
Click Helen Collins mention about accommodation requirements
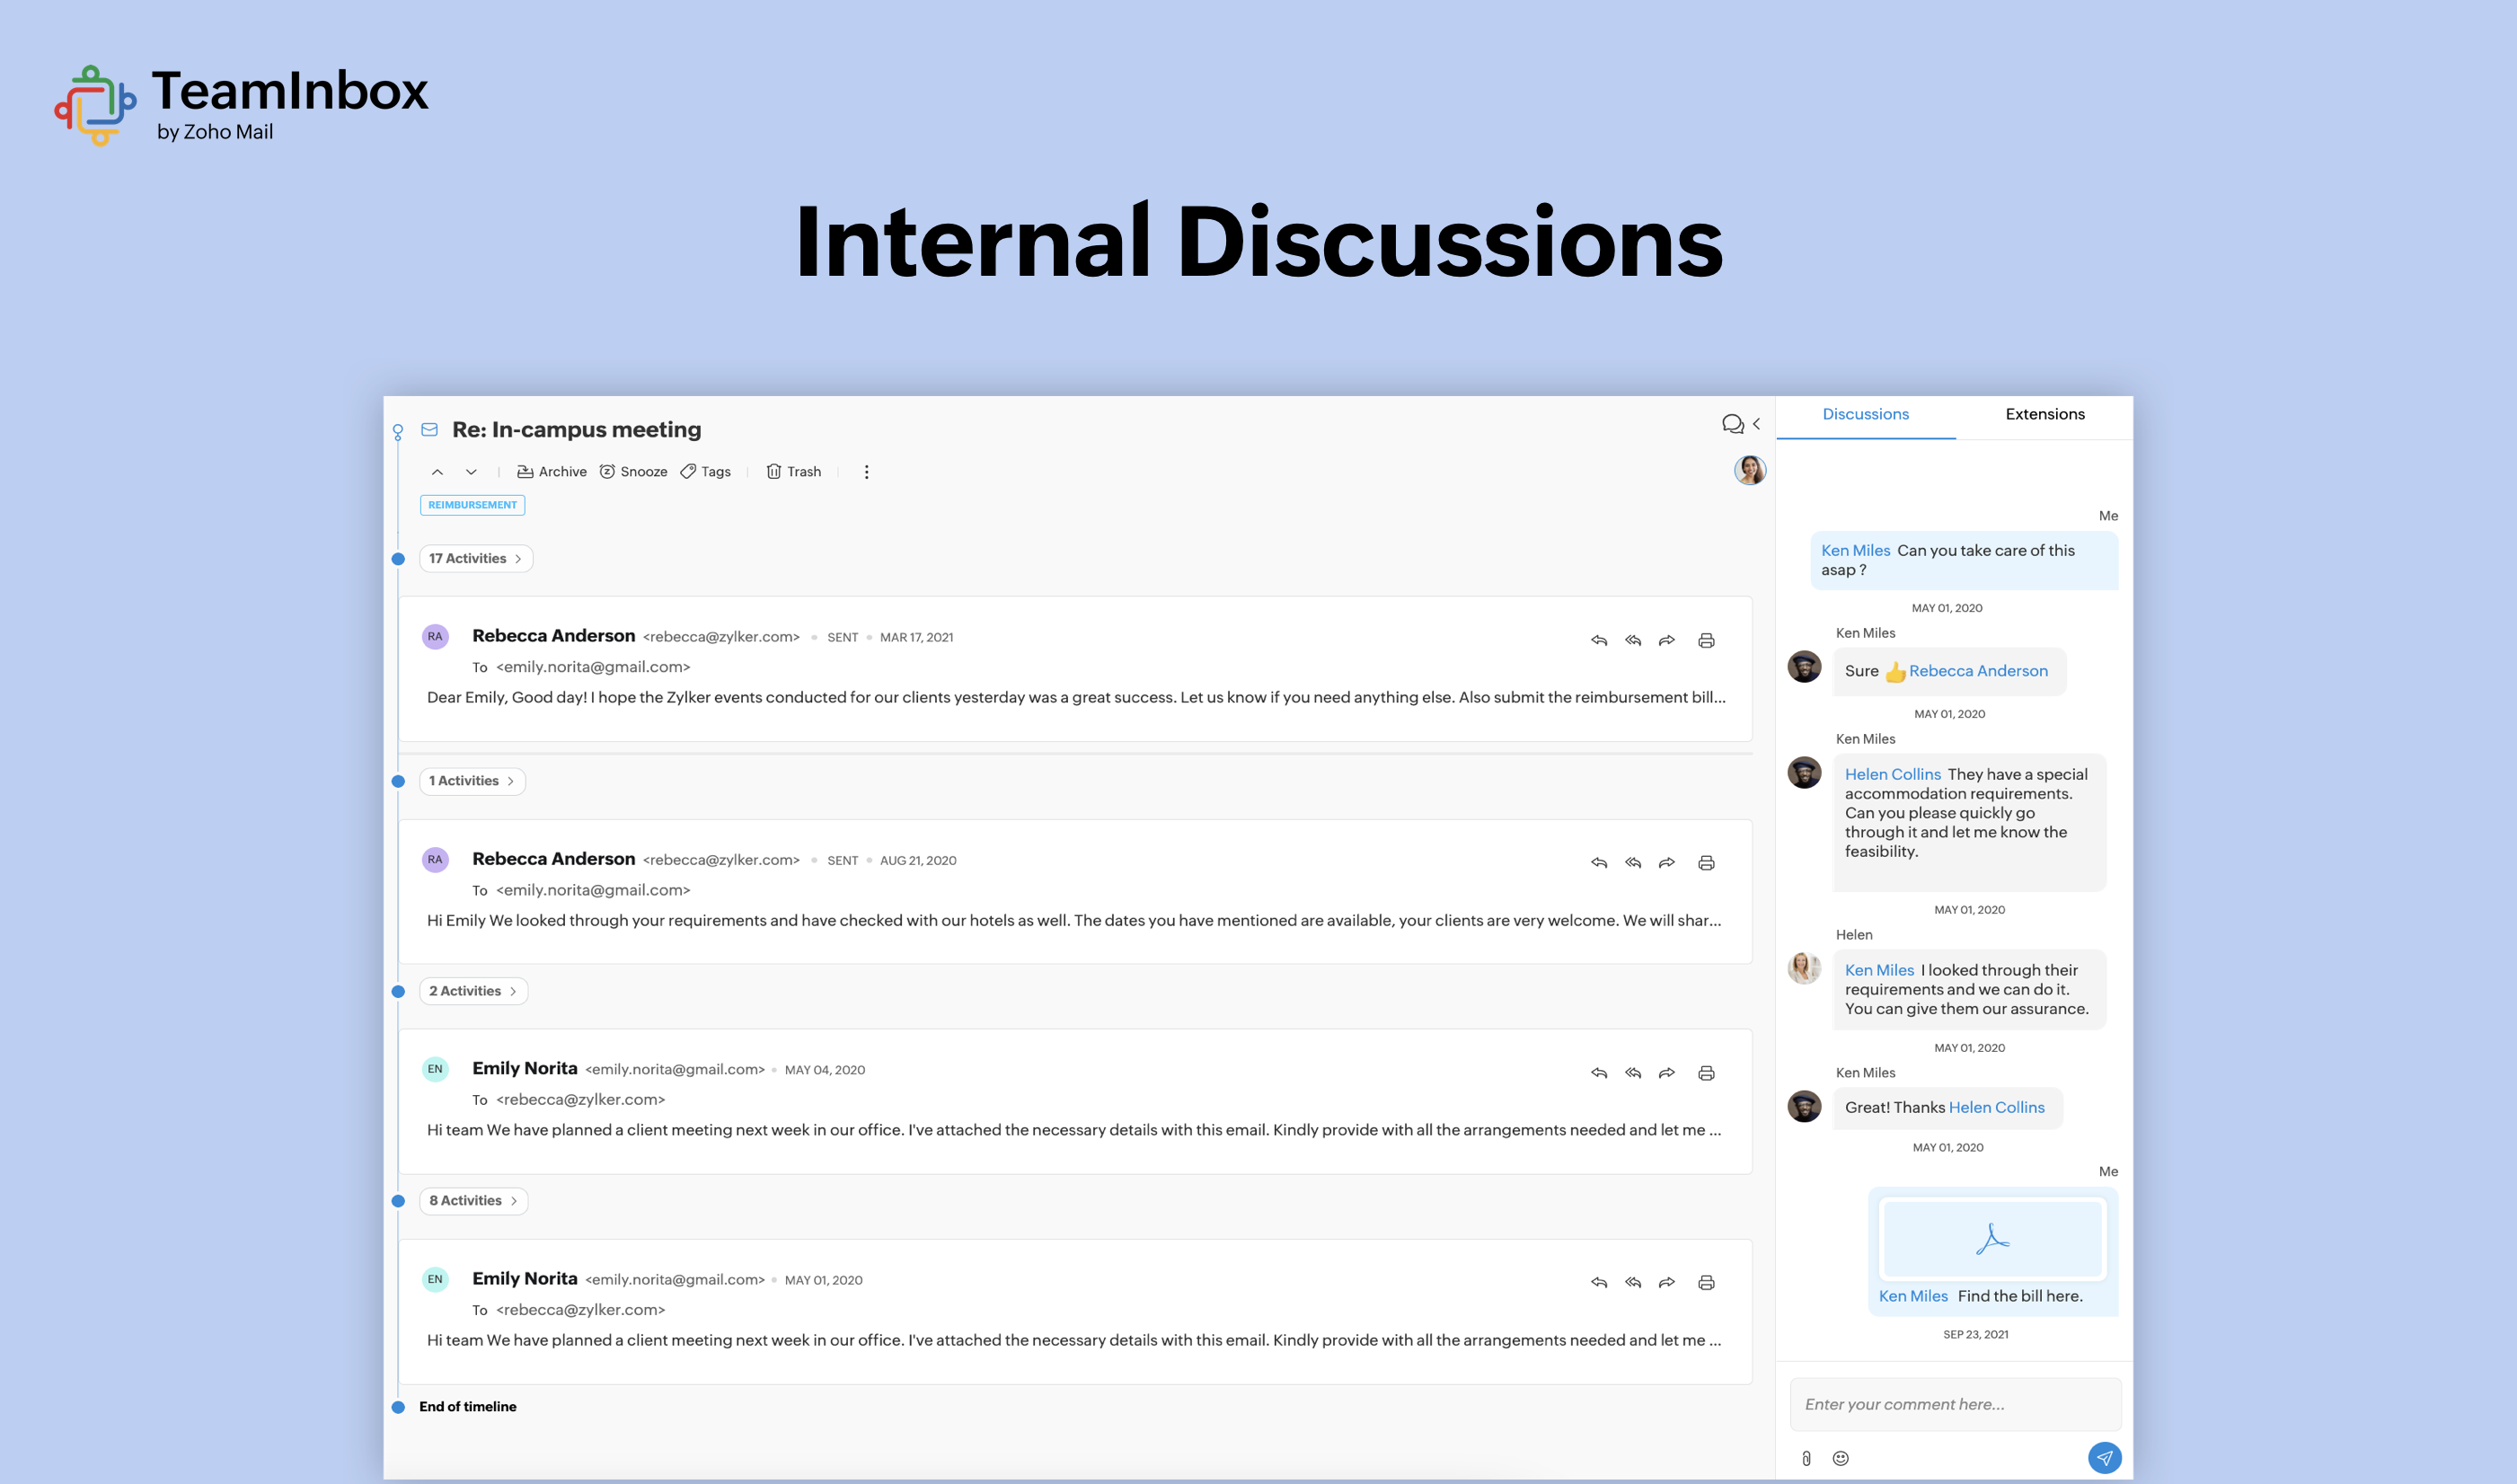(x=1892, y=774)
